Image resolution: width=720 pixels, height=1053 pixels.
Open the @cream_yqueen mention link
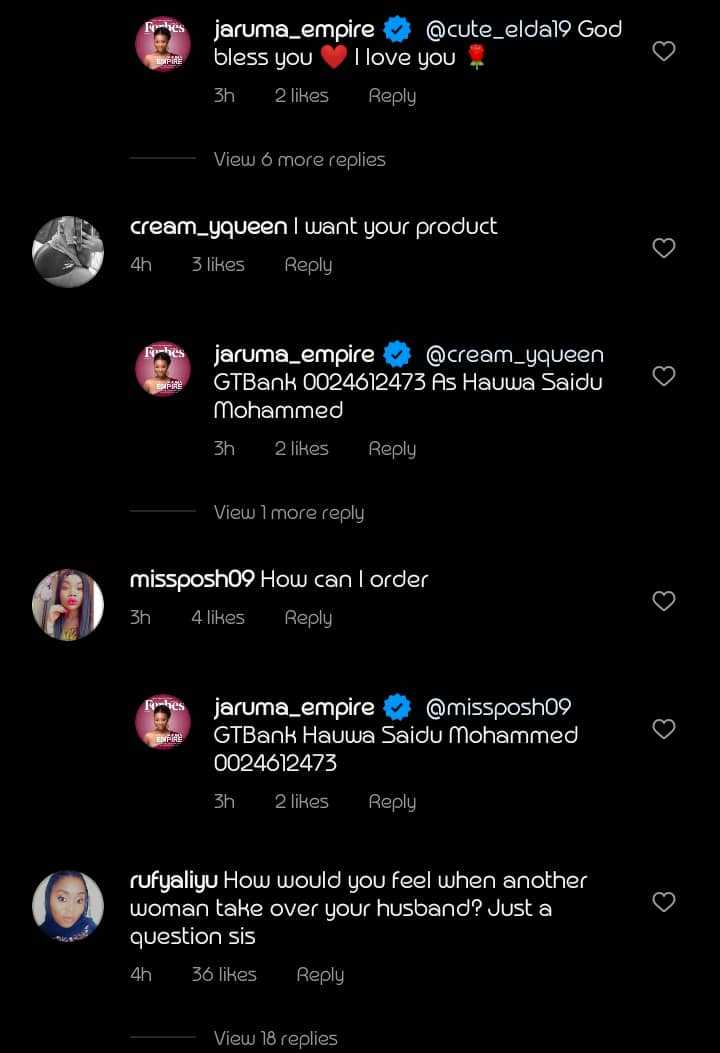point(515,355)
